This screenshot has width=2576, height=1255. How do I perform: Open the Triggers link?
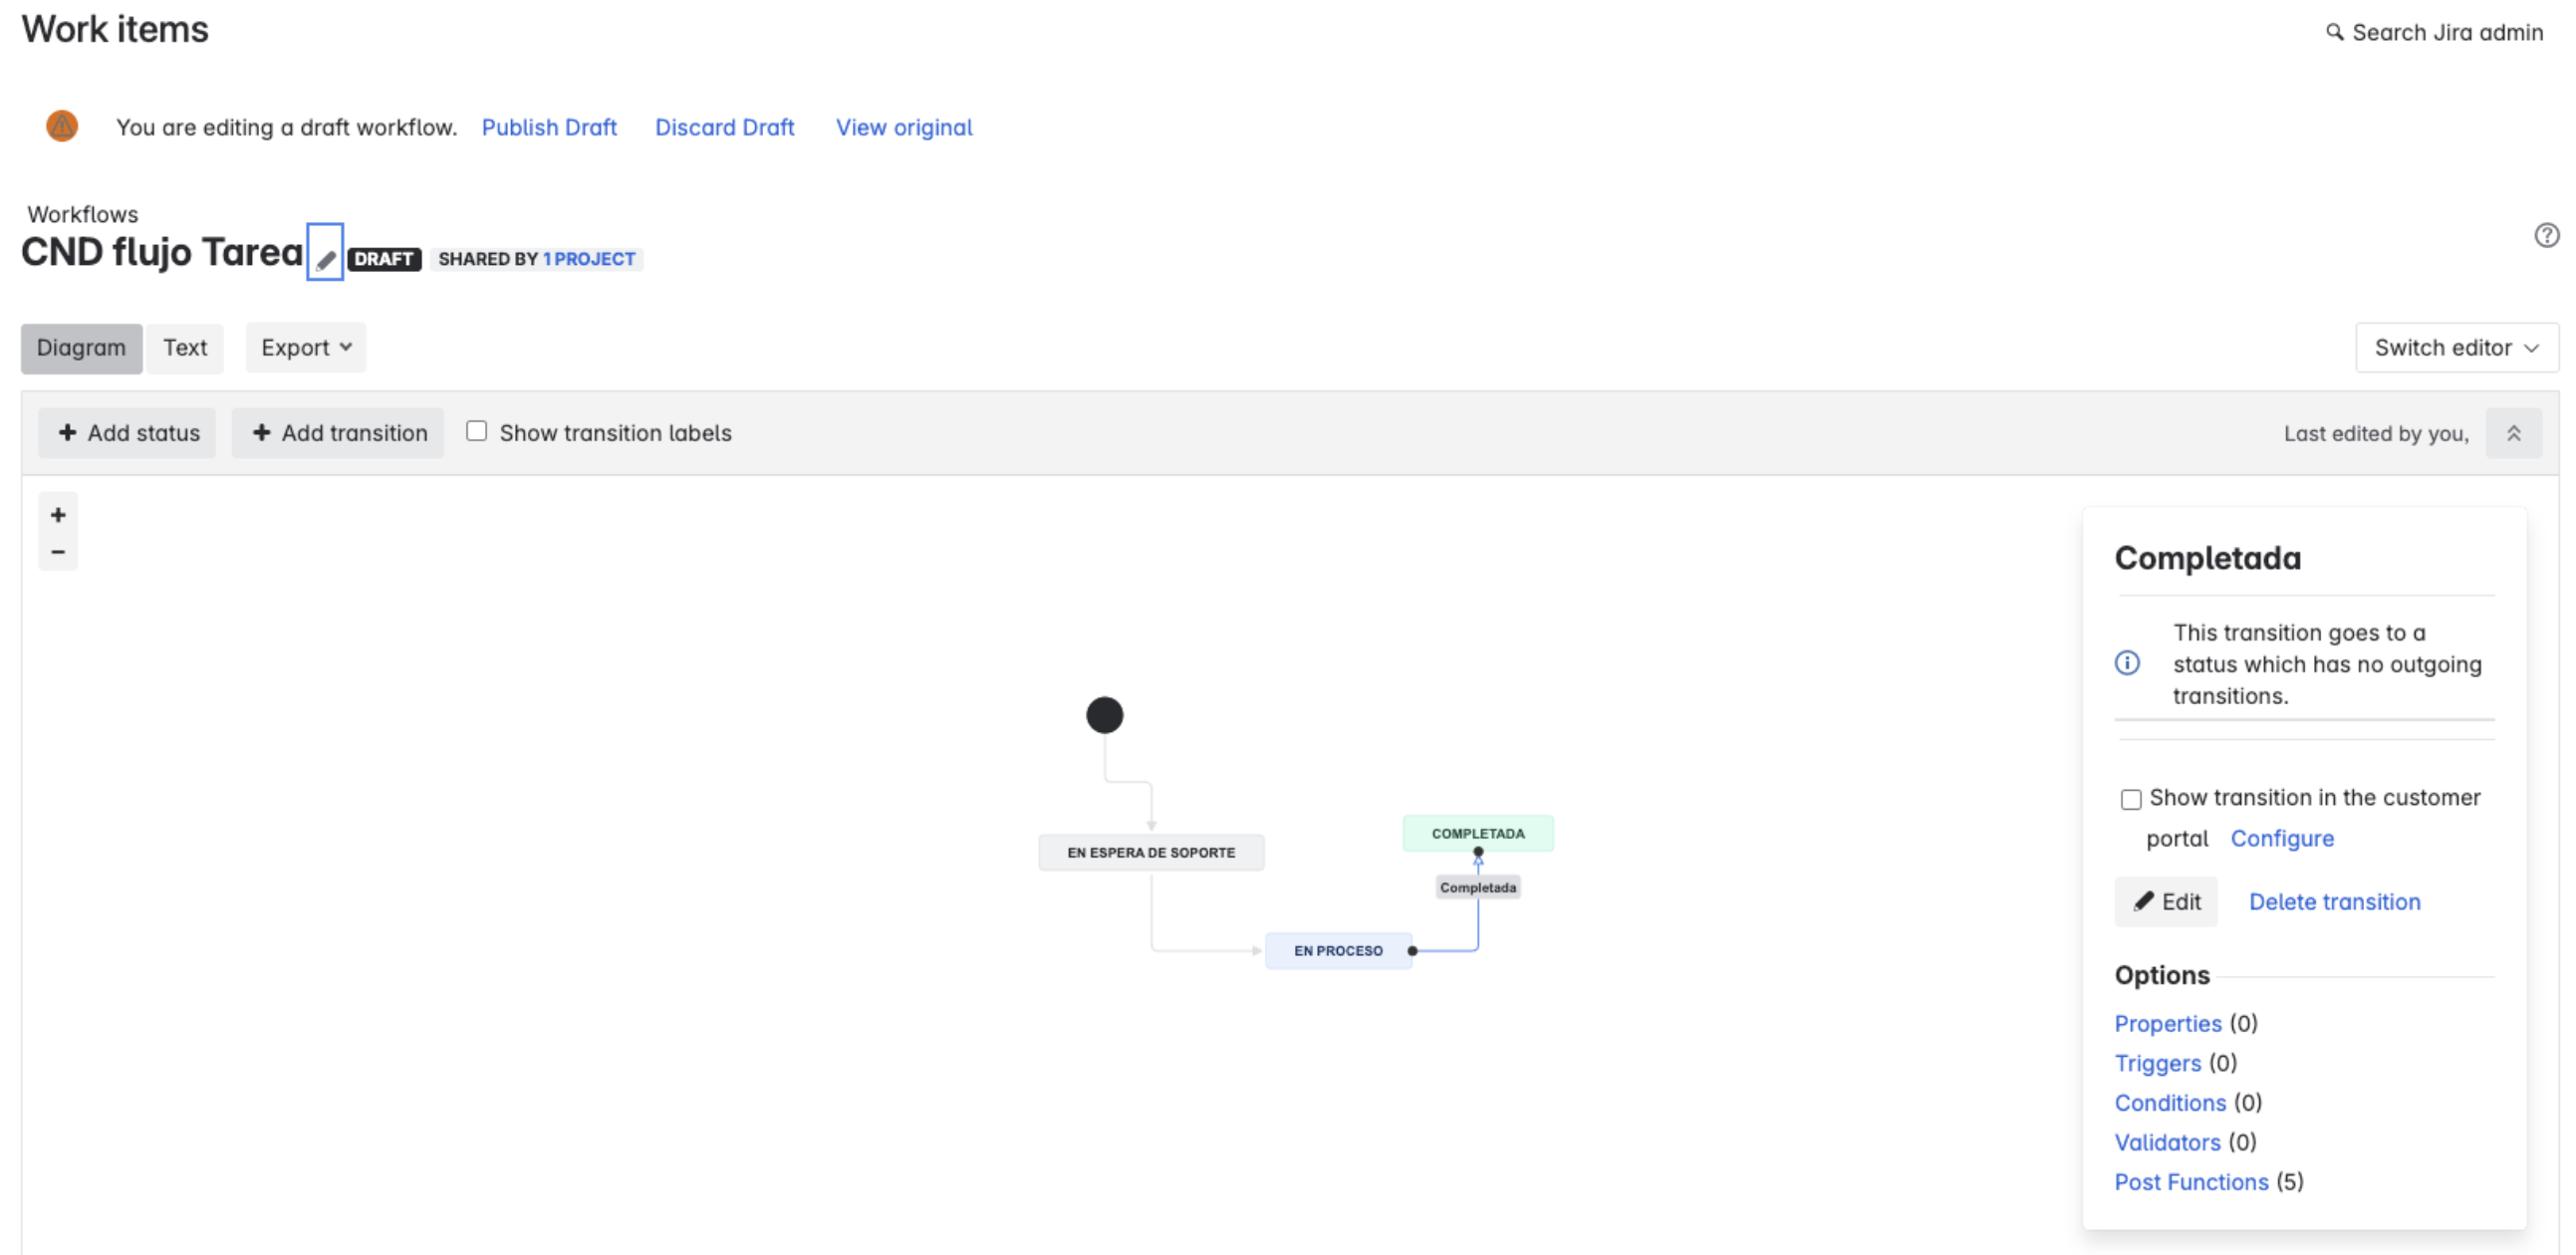click(2157, 1063)
